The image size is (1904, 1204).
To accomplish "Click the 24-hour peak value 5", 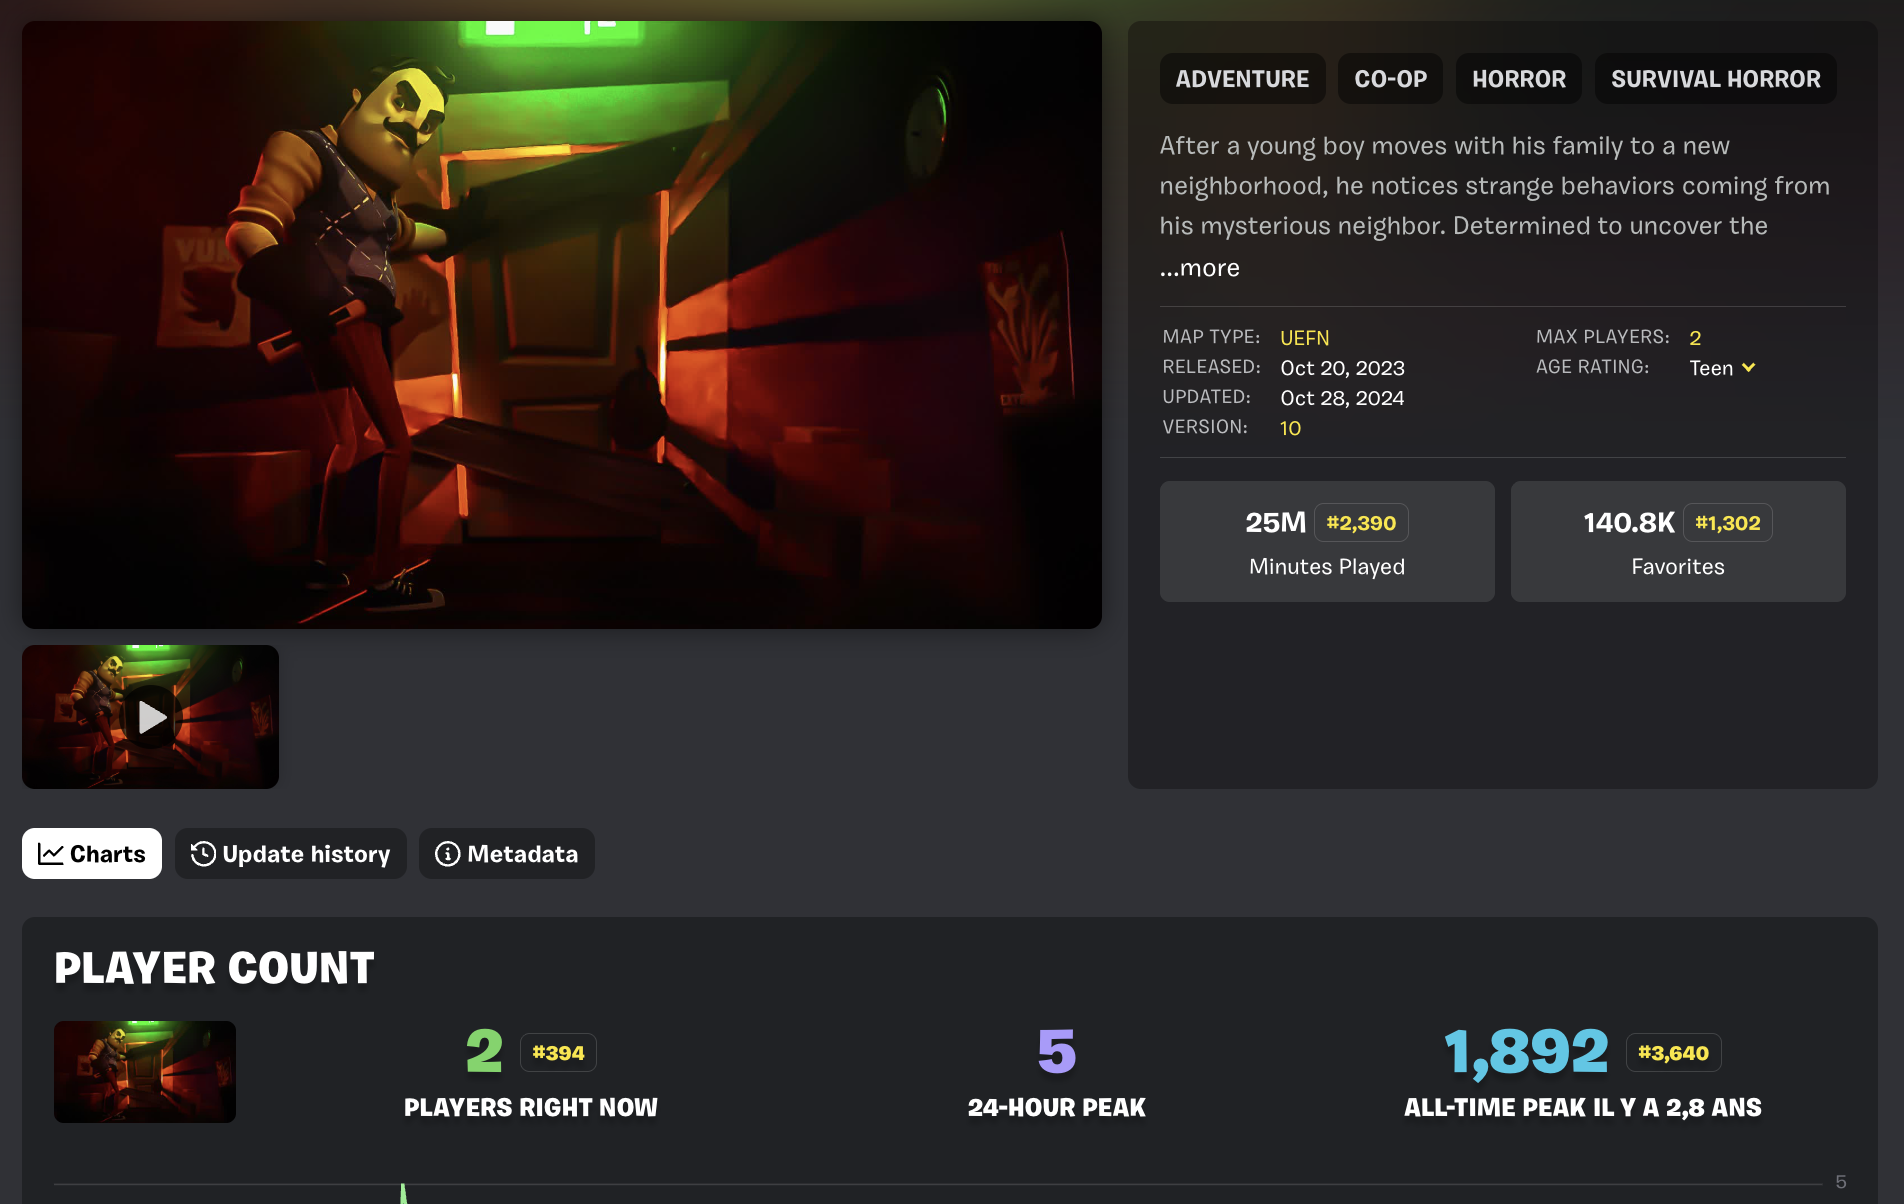I will (x=1057, y=1052).
